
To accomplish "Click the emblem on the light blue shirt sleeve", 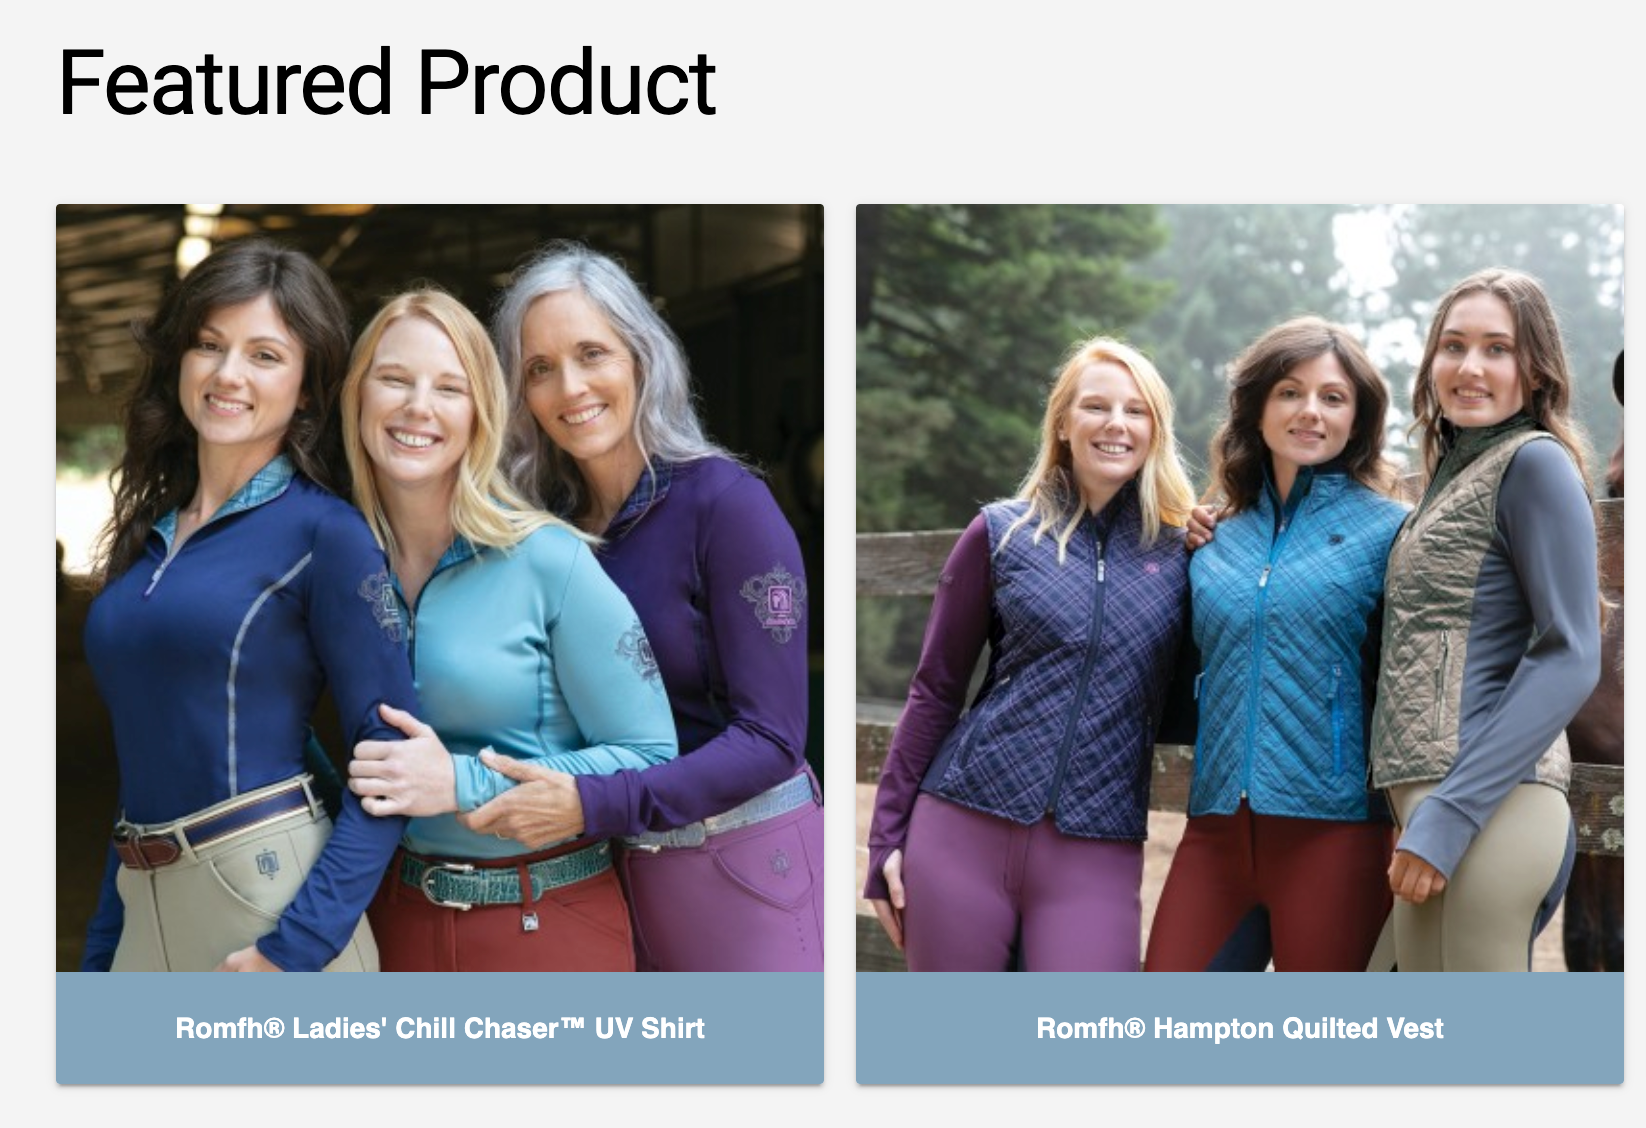I will point(640,652).
